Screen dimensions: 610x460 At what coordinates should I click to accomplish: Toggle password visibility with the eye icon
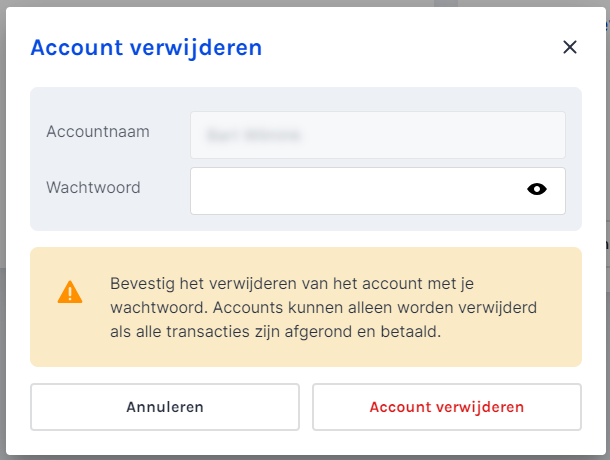pos(537,189)
